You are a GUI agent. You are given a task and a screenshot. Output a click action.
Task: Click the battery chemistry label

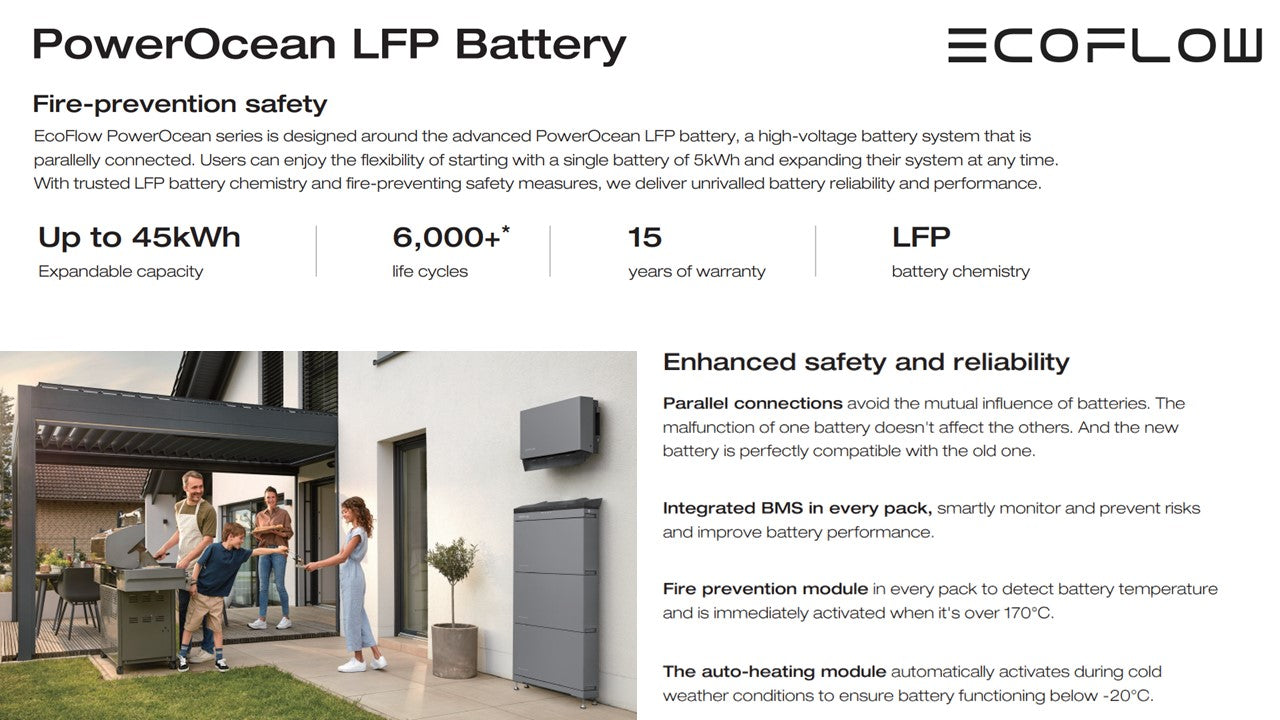[x=960, y=271]
